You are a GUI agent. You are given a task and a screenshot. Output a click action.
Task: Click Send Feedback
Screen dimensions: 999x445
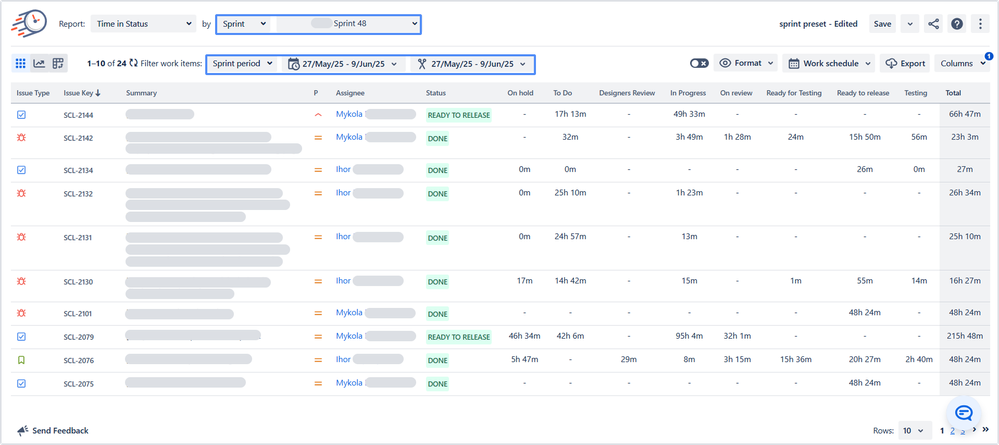pos(53,430)
